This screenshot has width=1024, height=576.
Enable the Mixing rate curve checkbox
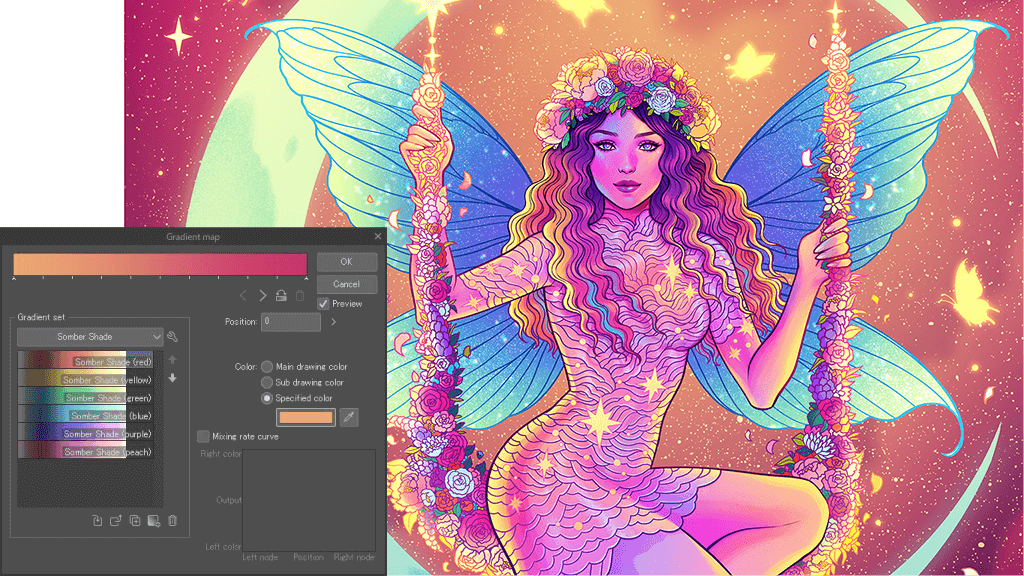click(204, 436)
